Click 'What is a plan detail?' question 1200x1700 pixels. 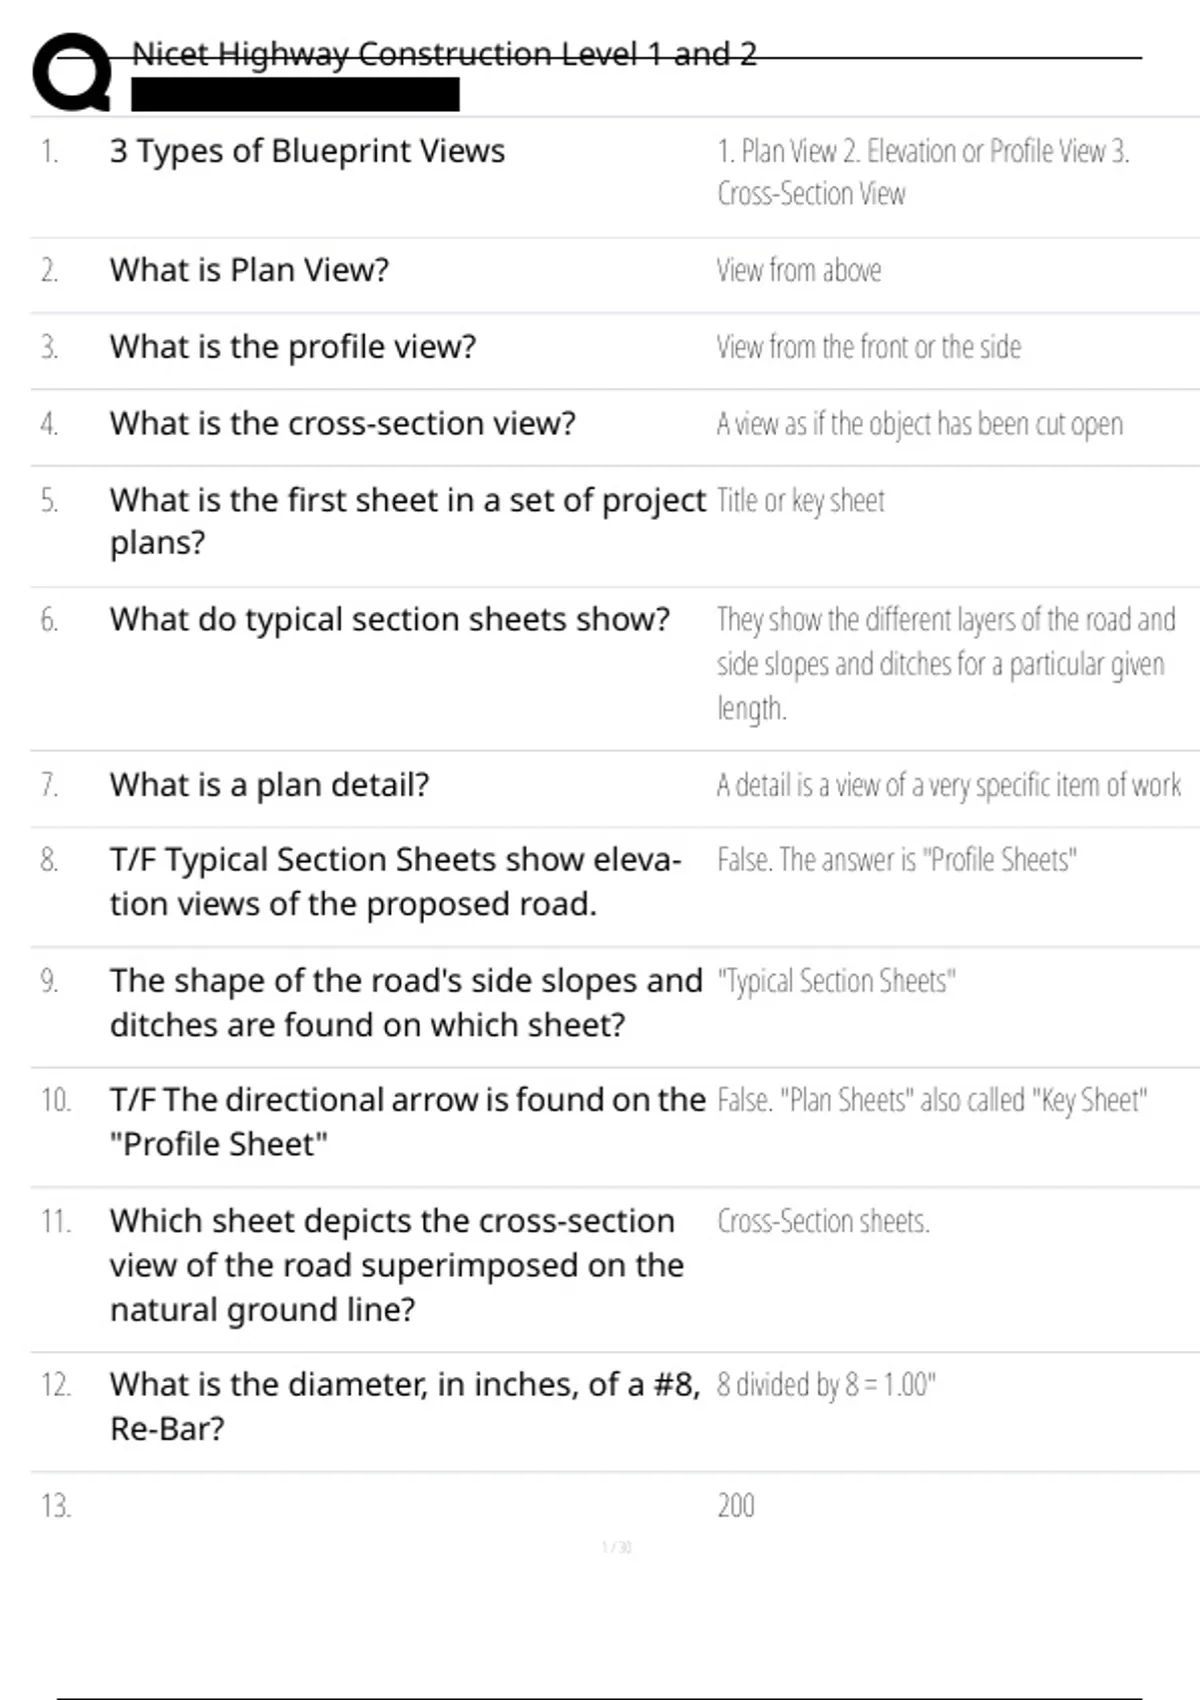click(x=269, y=785)
